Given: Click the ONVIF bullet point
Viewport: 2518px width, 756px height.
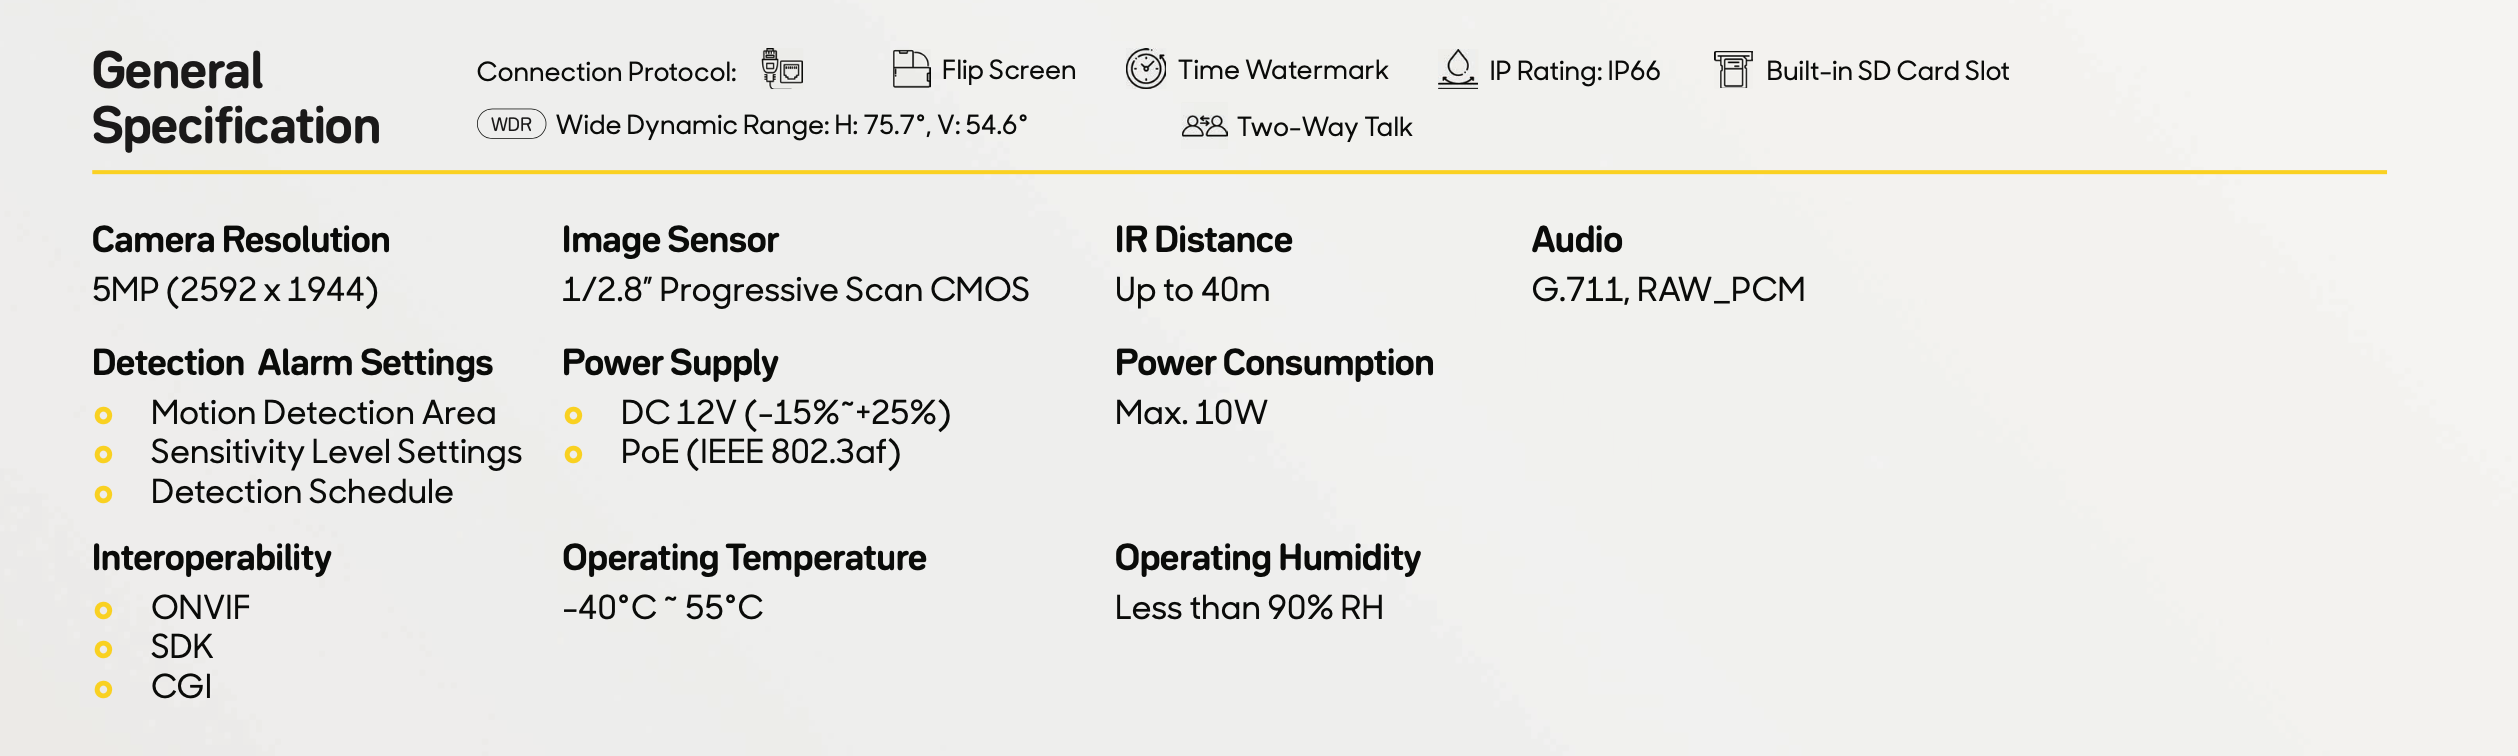Looking at the screenshot, I should 103,610.
